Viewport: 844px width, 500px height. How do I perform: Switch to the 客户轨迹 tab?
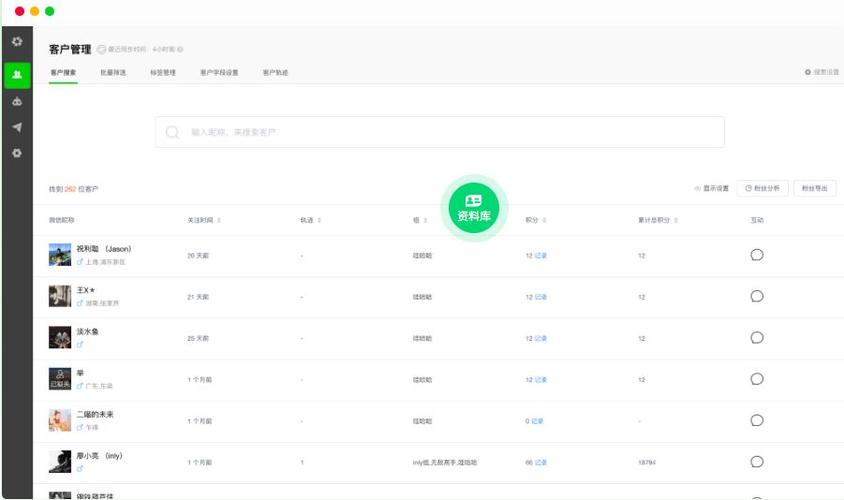pyautogui.click(x=276, y=73)
